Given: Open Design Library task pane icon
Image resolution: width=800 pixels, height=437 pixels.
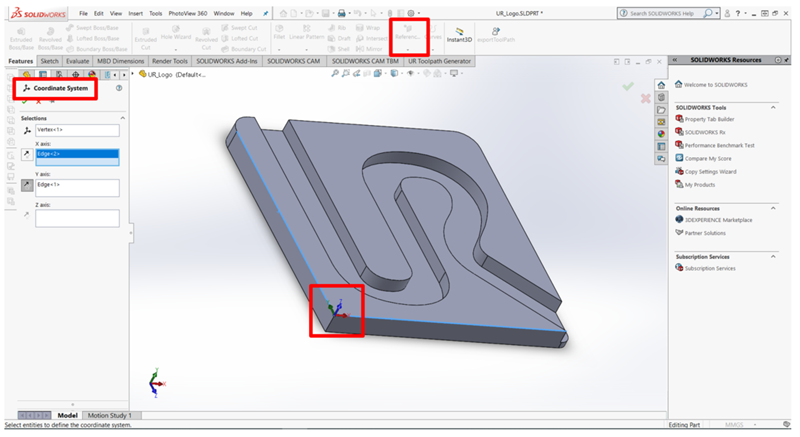Looking at the screenshot, I should 661,97.
